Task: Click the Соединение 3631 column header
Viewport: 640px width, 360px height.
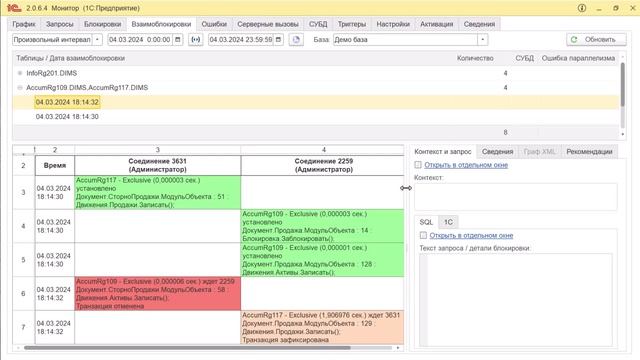Action: pyautogui.click(x=158, y=165)
